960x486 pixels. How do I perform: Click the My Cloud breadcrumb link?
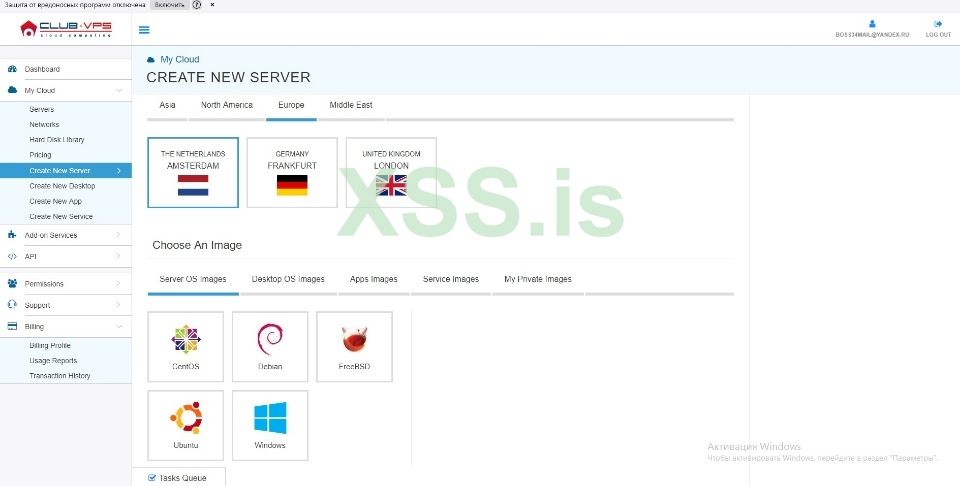[x=180, y=59]
